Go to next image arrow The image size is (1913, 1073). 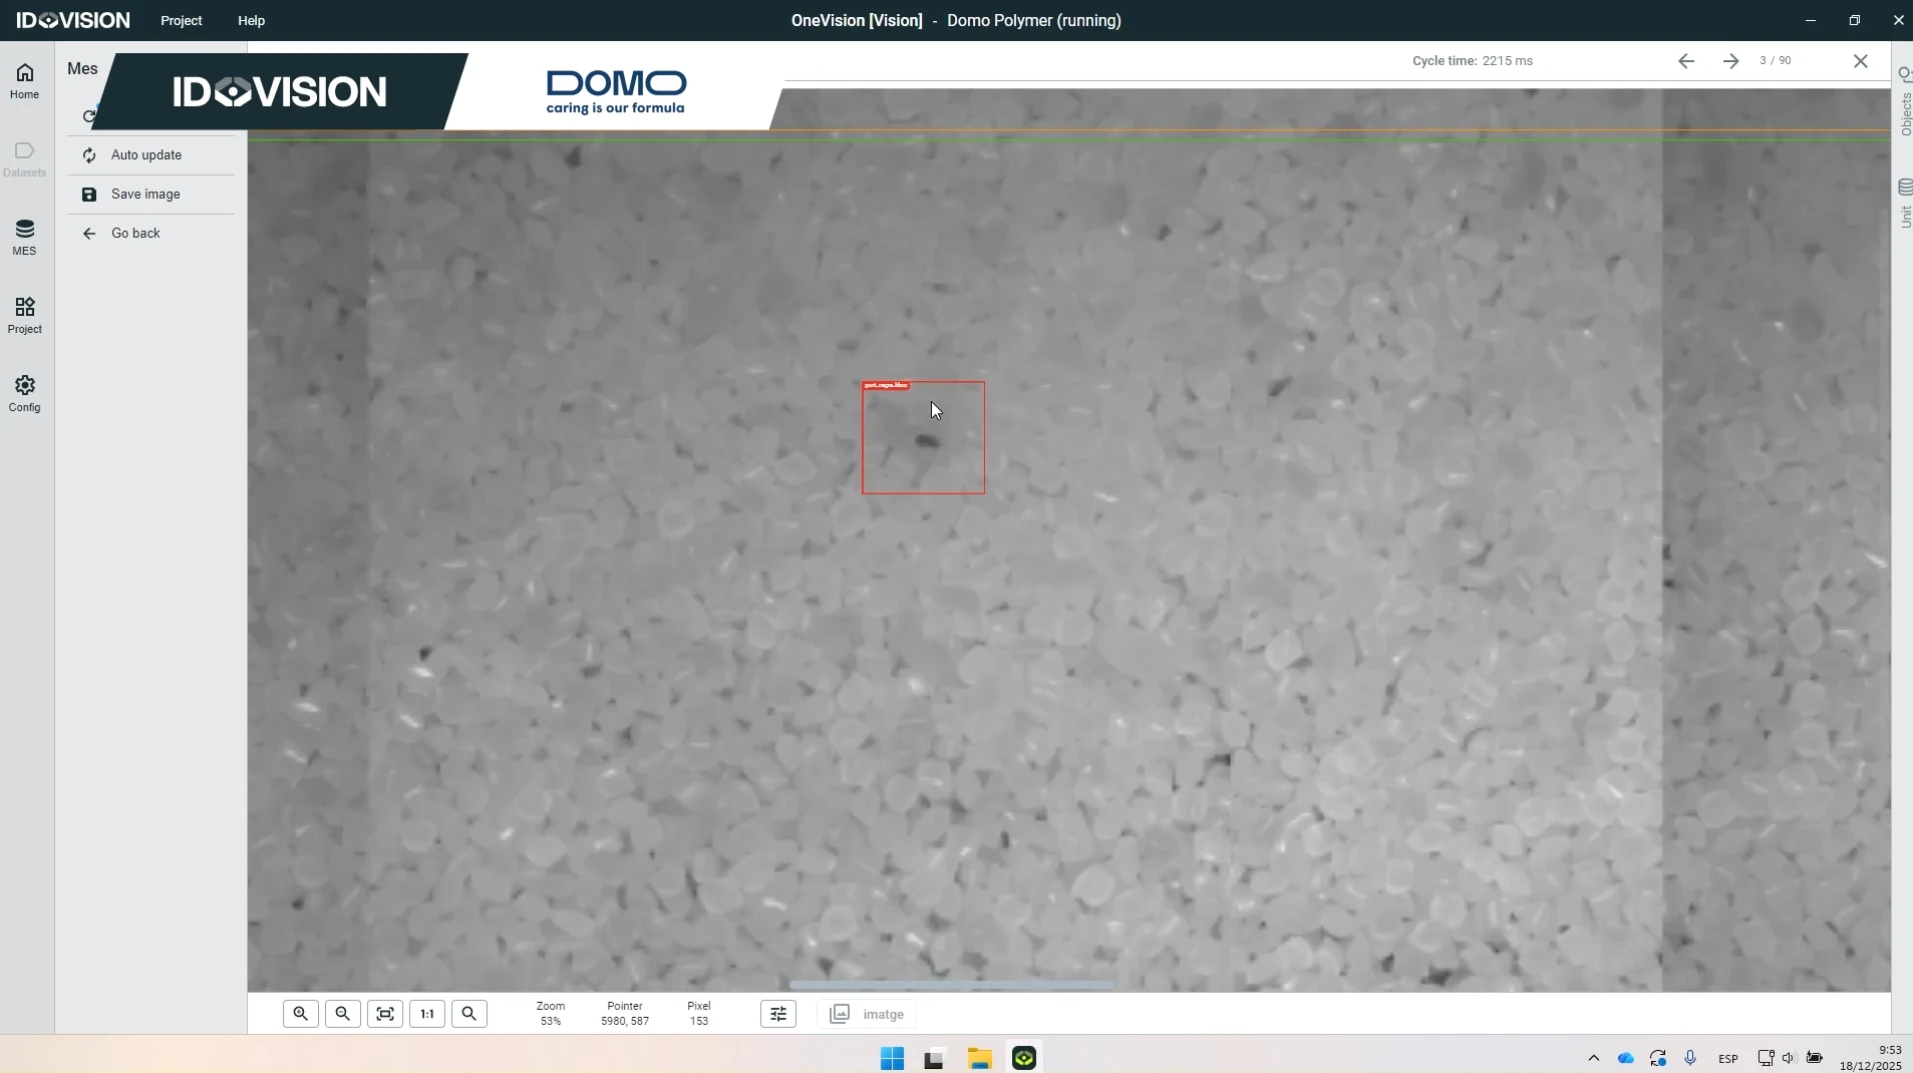pyautogui.click(x=1731, y=61)
